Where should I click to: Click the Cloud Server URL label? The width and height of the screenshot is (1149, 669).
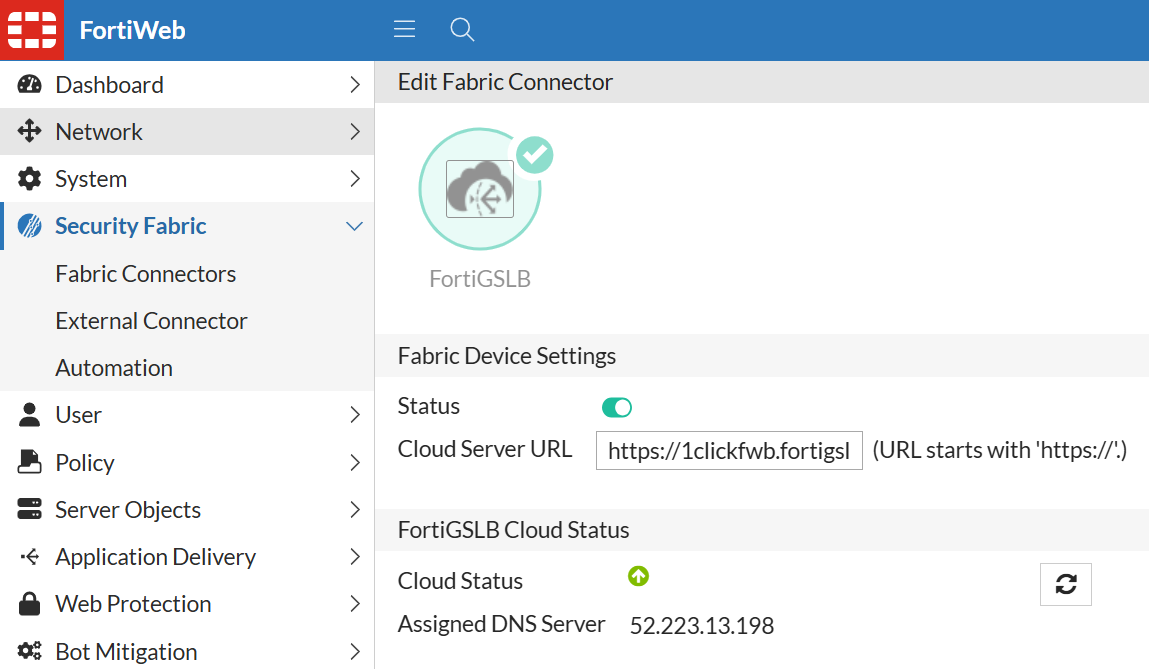484,449
